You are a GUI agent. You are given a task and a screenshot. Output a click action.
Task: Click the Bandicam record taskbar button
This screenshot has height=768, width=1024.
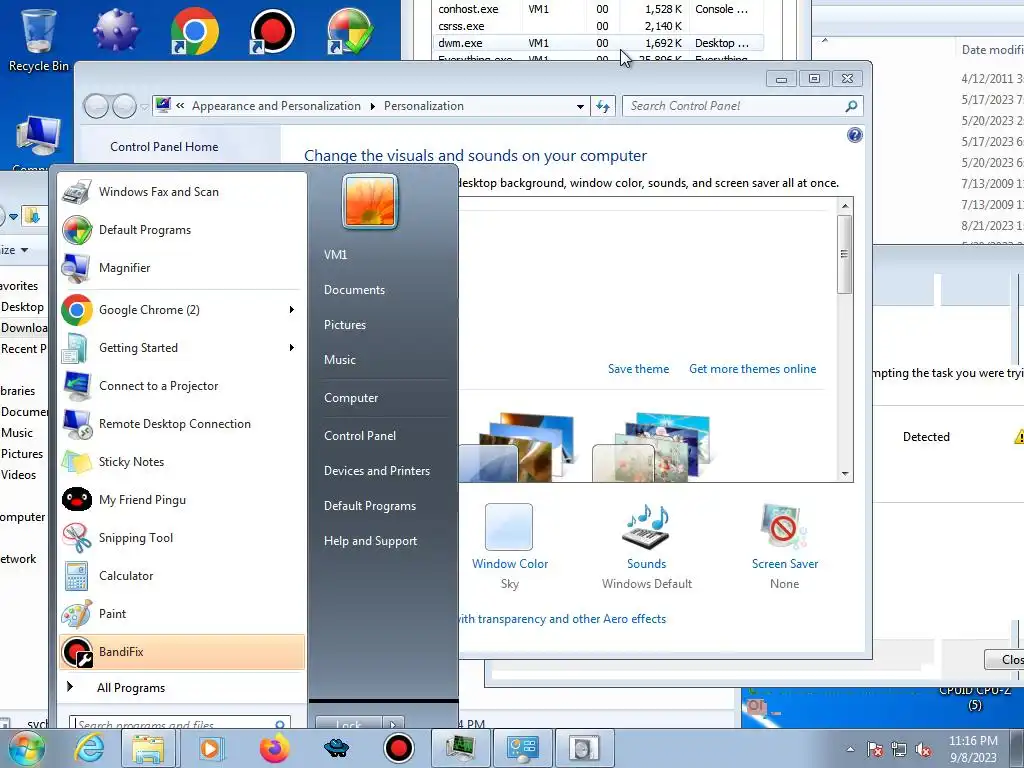(x=398, y=748)
